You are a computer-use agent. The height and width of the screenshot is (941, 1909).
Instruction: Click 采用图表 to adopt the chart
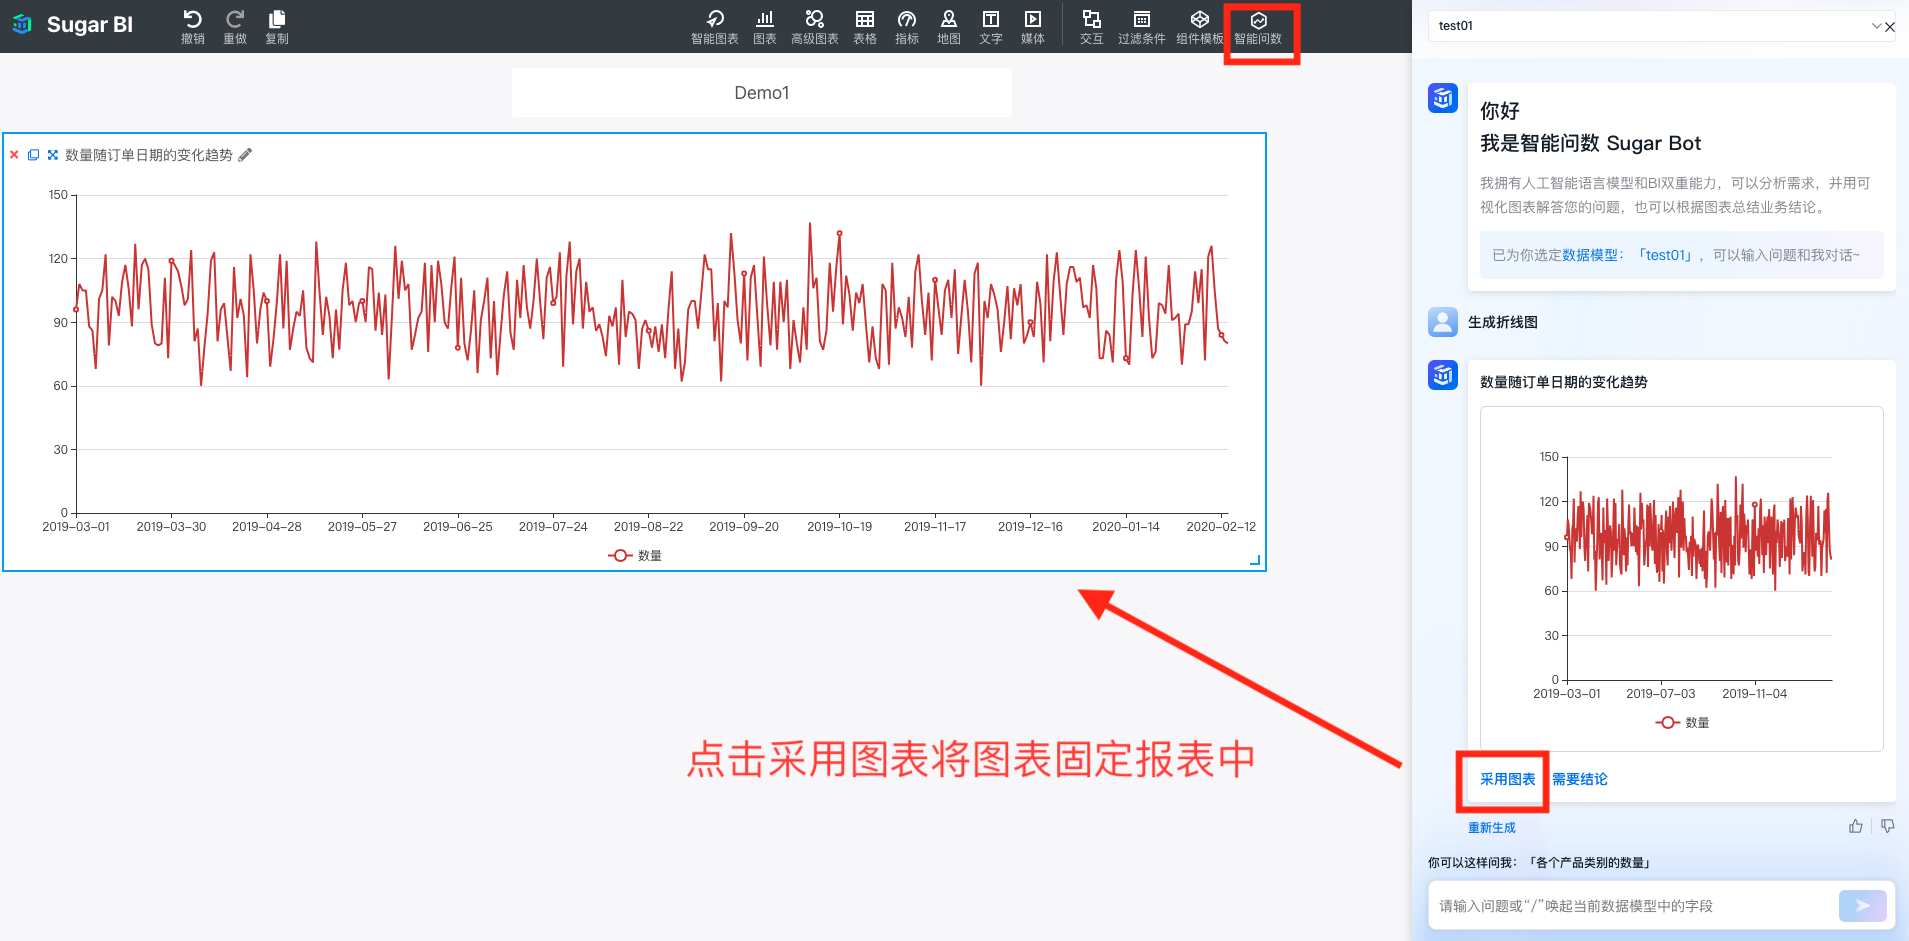click(1508, 779)
